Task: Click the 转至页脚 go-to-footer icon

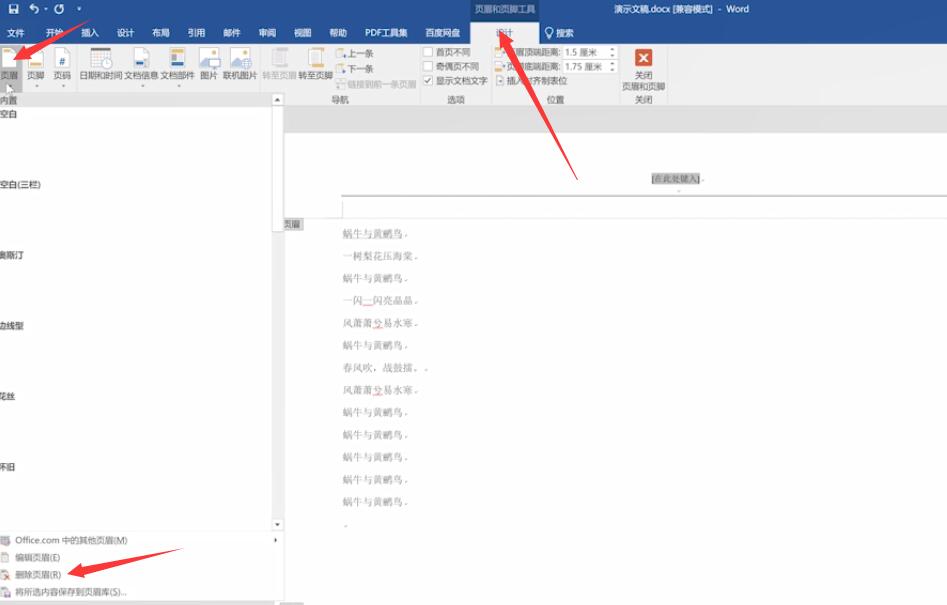Action: 316,58
